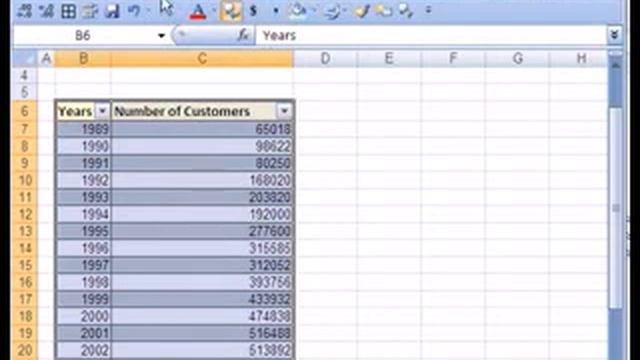The image size is (640, 360).
Task: Select column F header
Action: pyautogui.click(x=453, y=59)
